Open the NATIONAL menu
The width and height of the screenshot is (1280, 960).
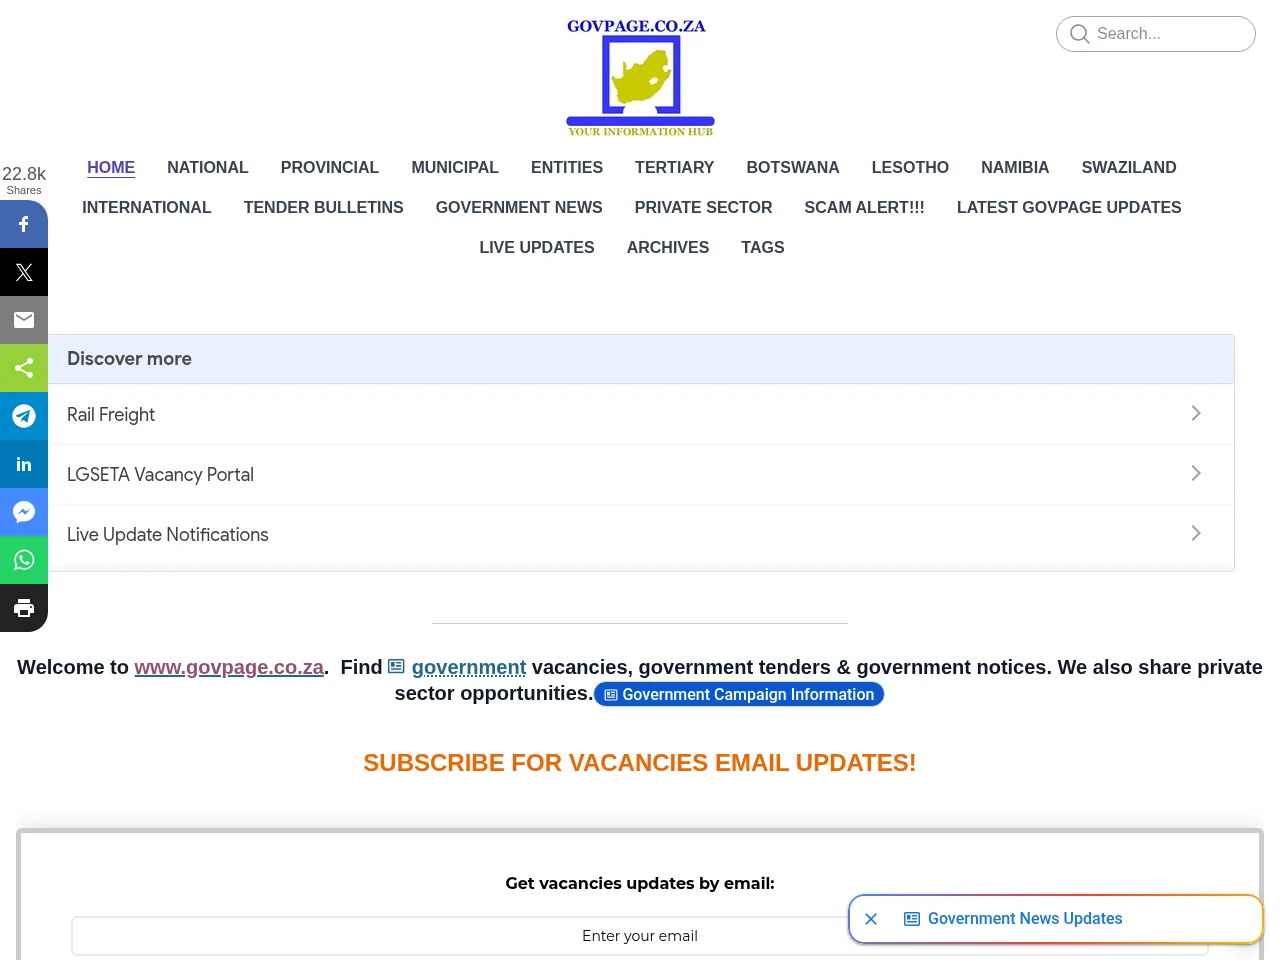click(207, 167)
